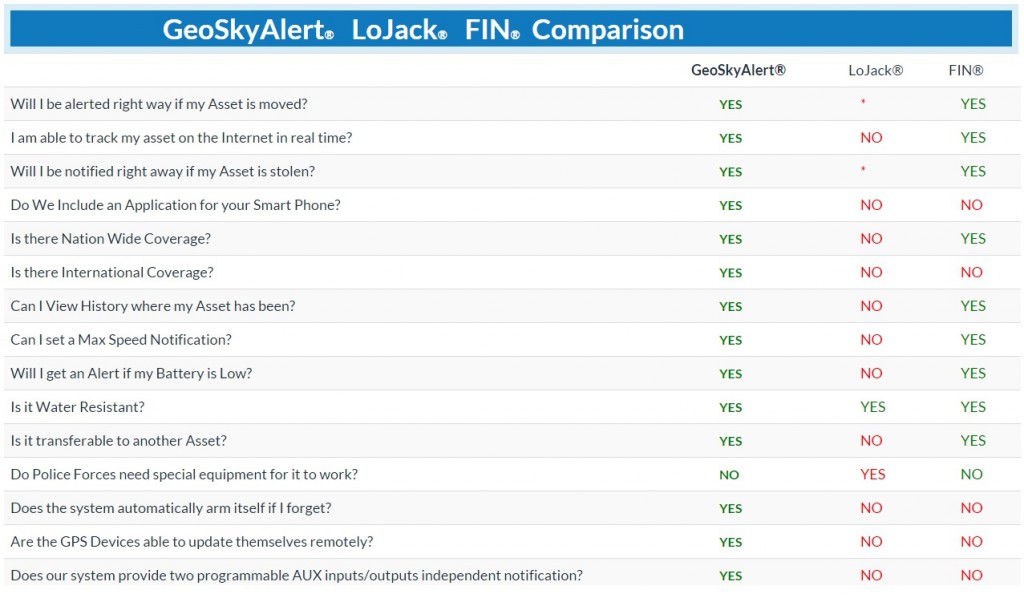Click the FIN column header
The height and width of the screenshot is (598, 1024).
pos(966,71)
